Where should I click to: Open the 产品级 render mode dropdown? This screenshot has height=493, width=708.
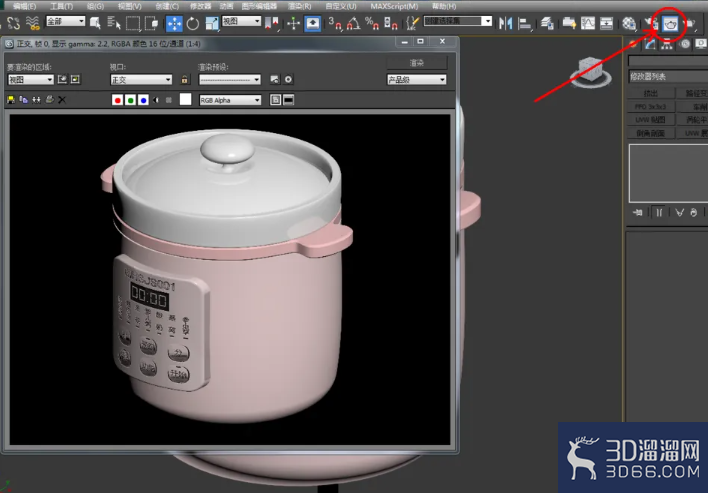417,79
